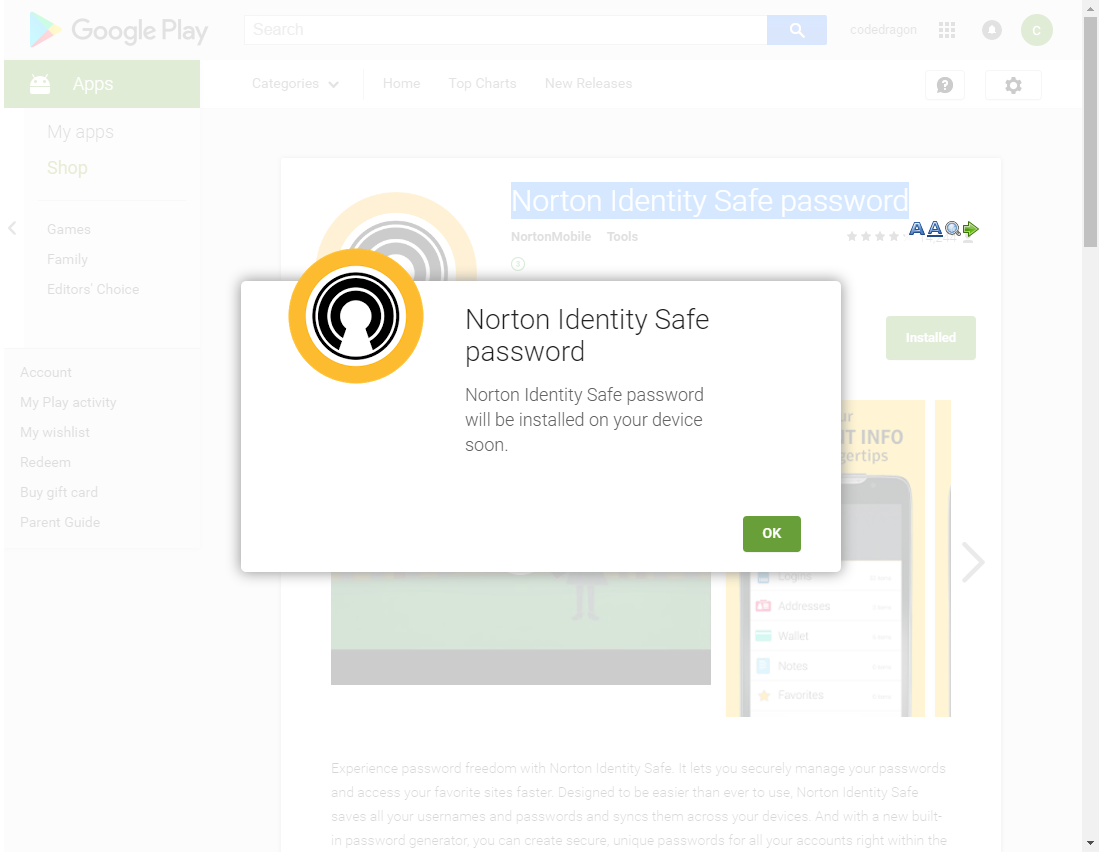The height and width of the screenshot is (852, 1099).
Task: Open the Family category
Action: 67,259
